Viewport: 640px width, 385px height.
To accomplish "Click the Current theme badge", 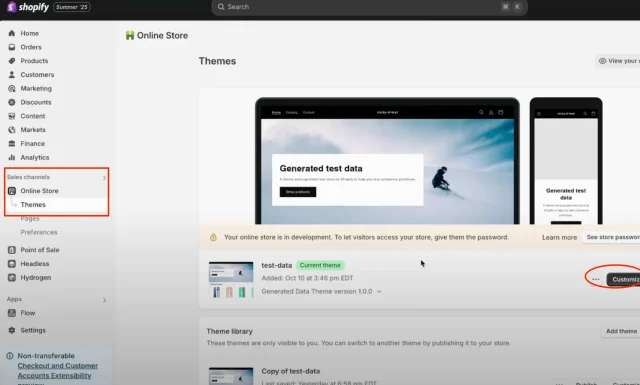I will (x=320, y=265).
